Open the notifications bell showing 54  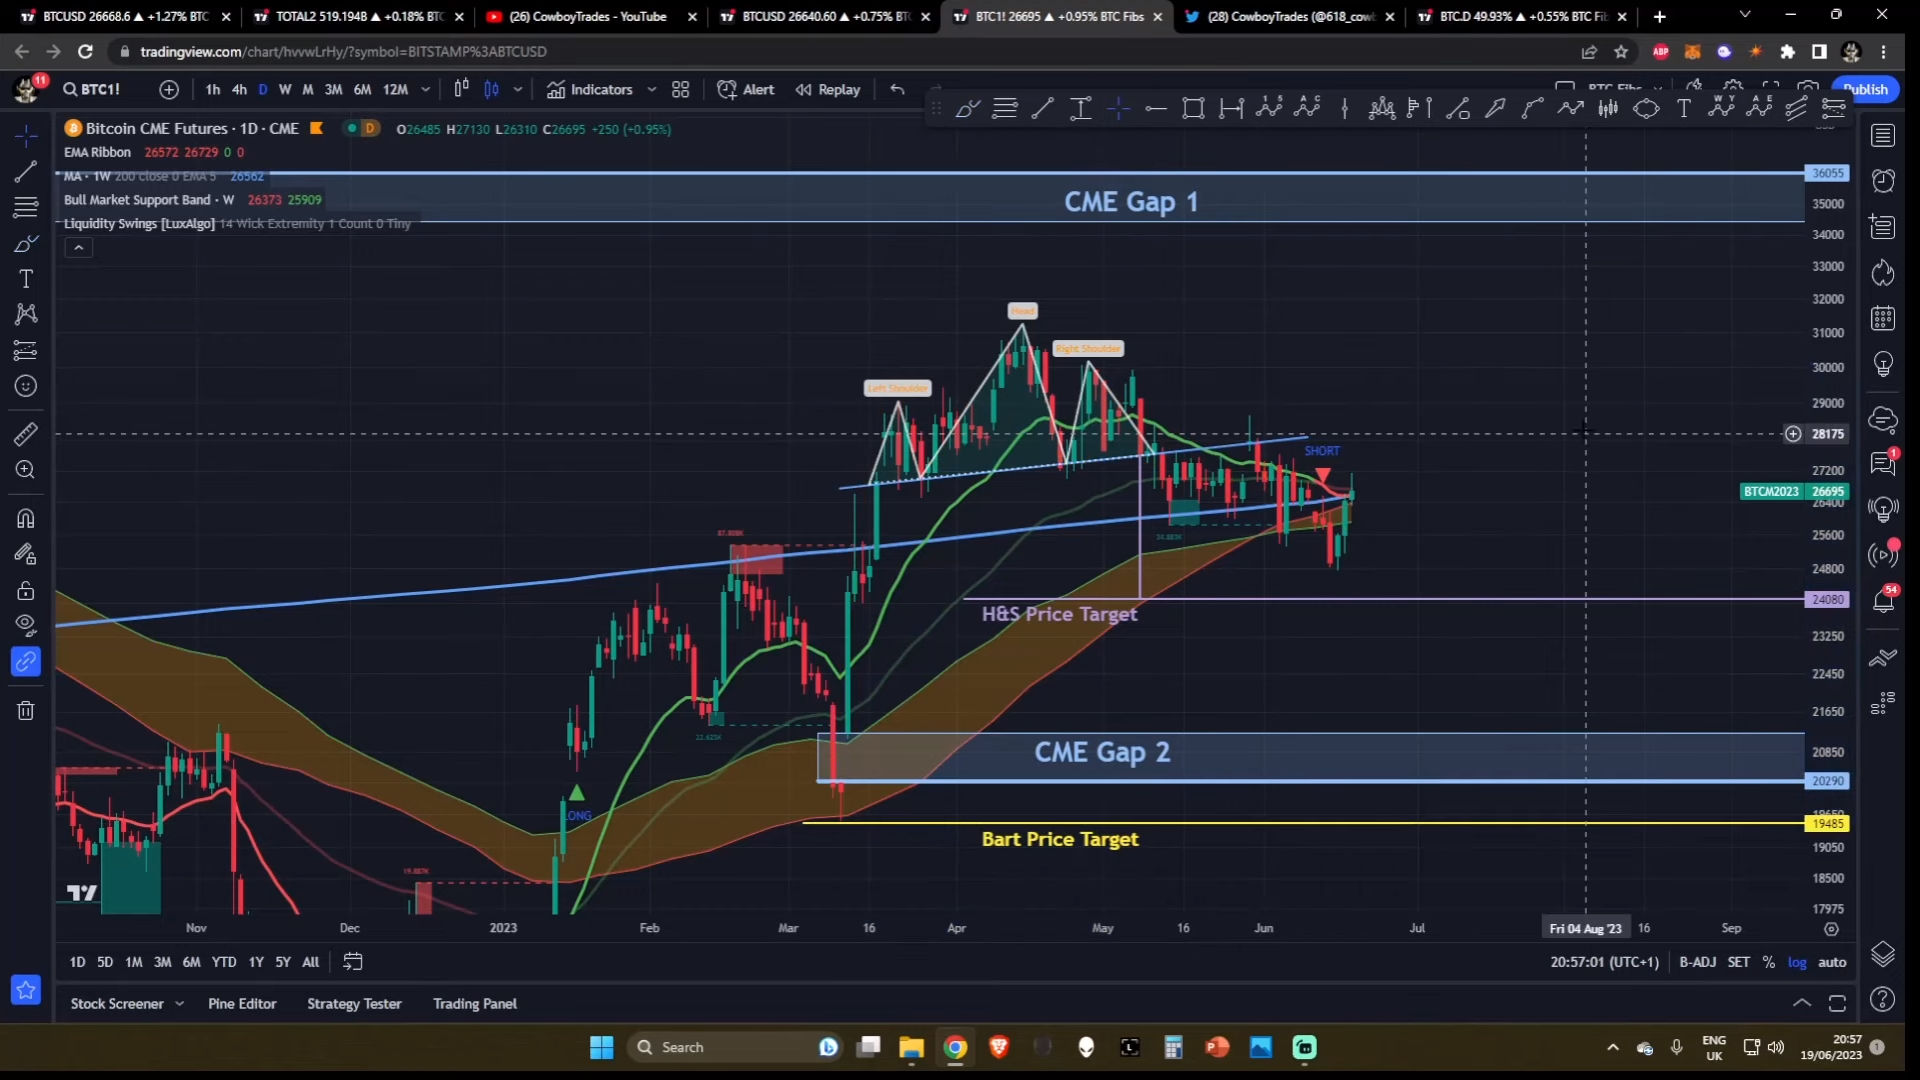click(1884, 600)
